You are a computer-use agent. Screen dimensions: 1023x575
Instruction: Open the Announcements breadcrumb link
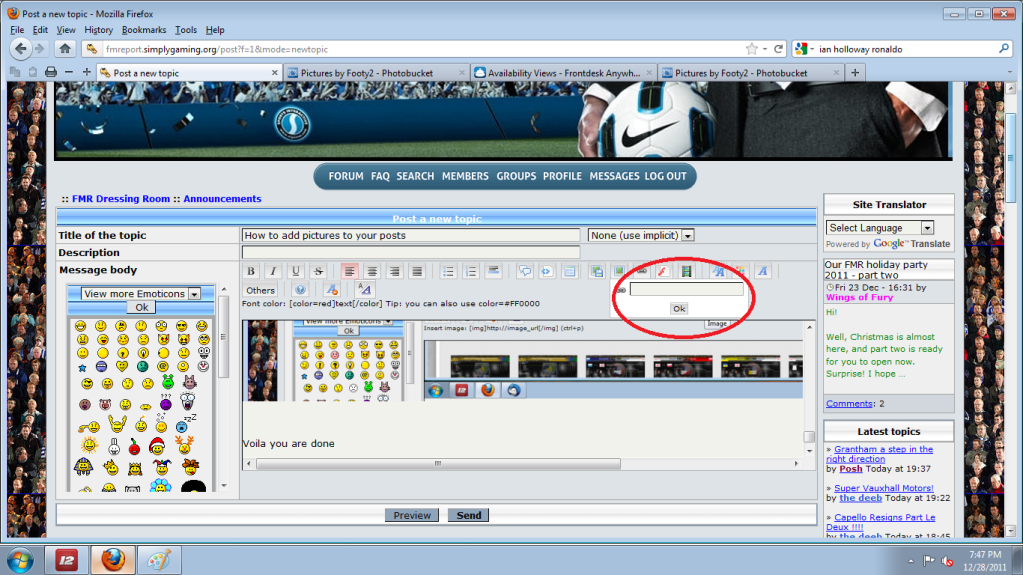click(x=222, y=199)
